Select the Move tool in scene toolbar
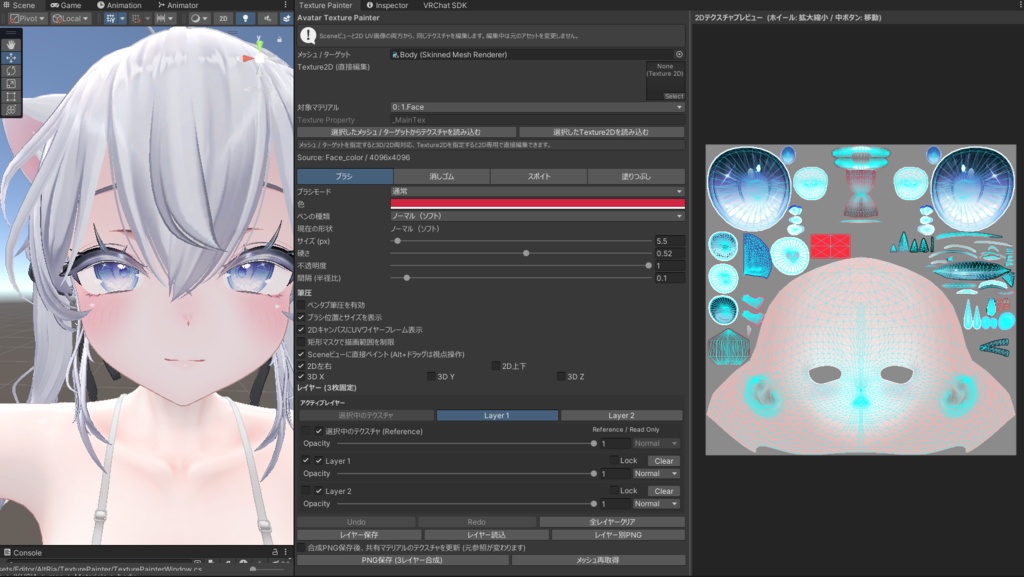The image size is (1024, 577). [11, 57]
